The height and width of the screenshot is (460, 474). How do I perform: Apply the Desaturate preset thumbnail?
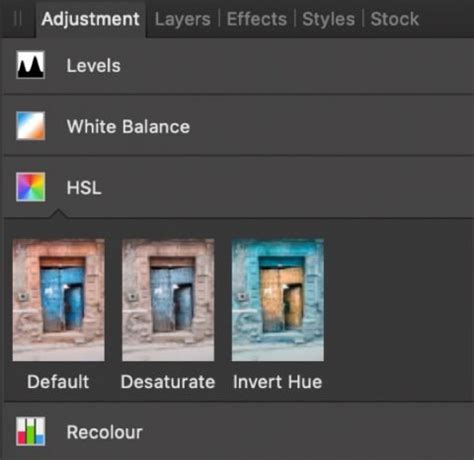[x=168, y=300]
